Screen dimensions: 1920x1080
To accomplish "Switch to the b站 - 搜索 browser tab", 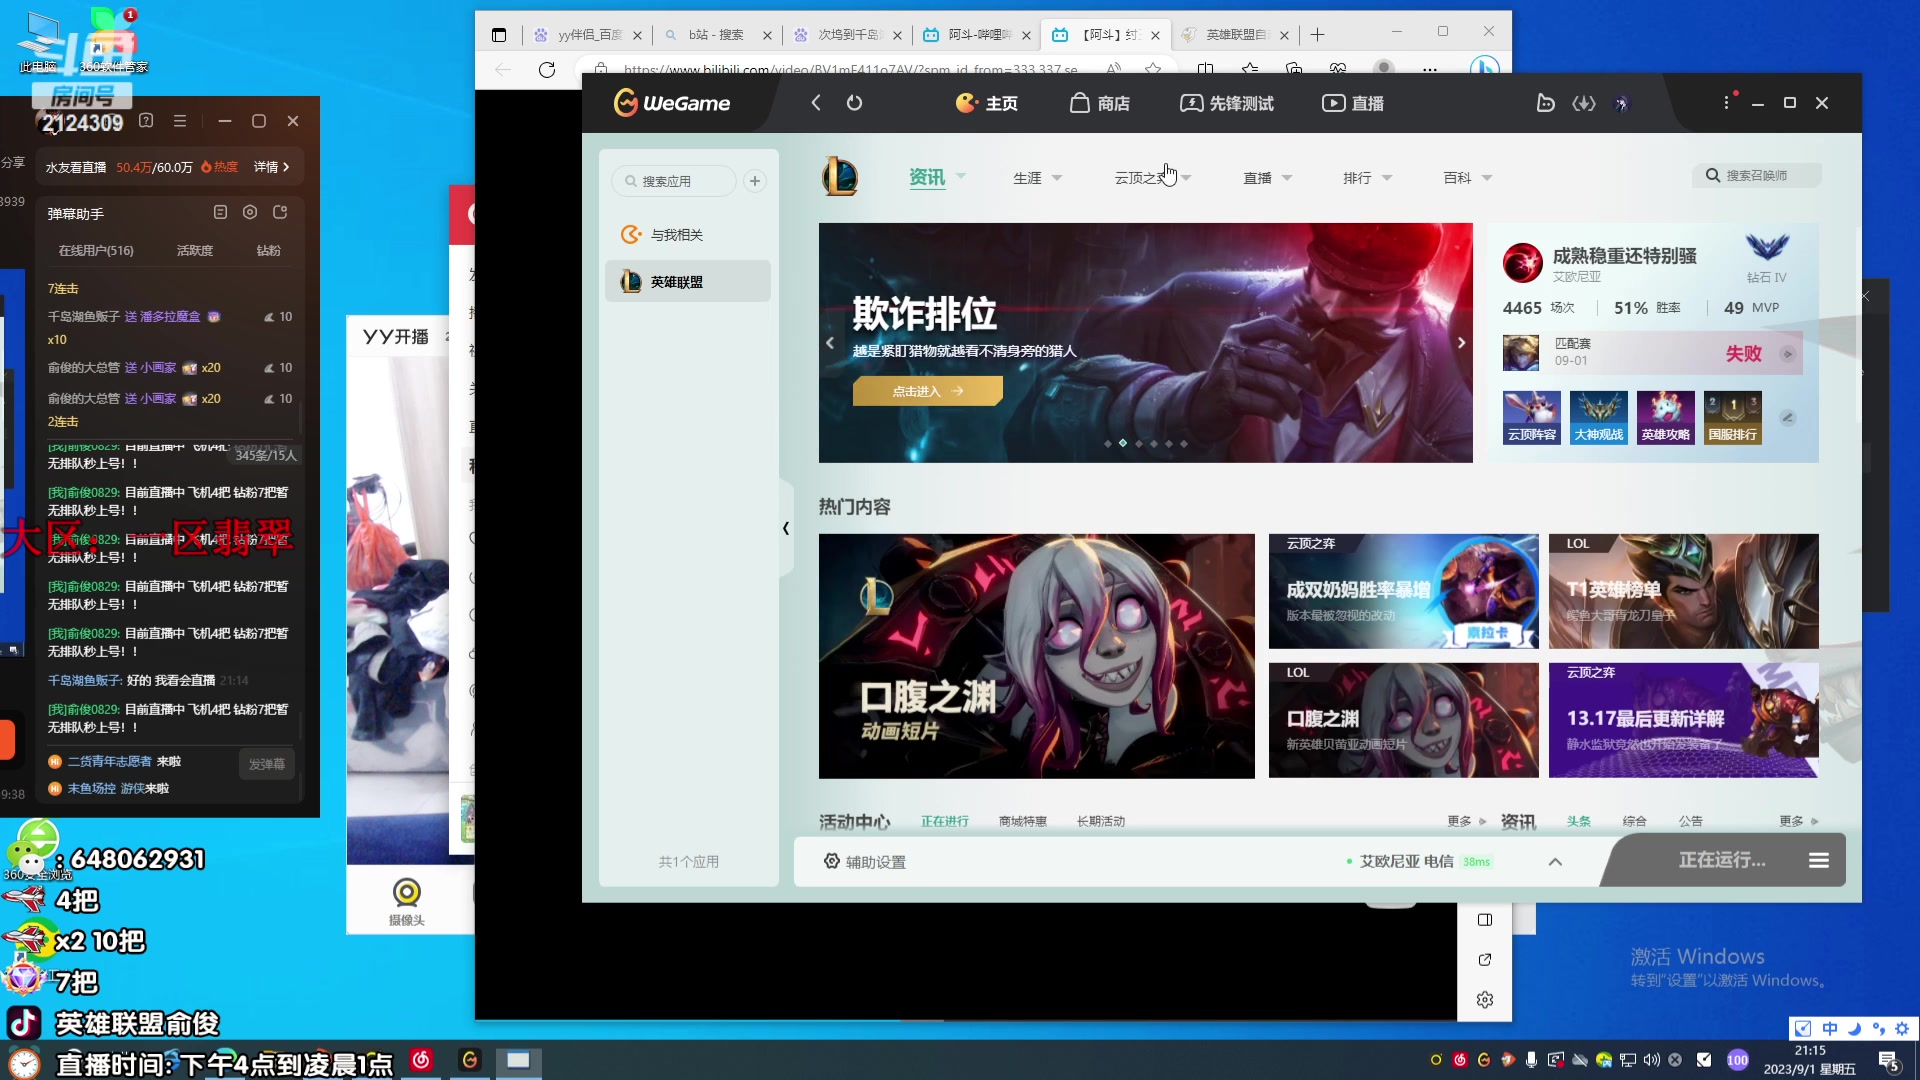I will point(717,35).
